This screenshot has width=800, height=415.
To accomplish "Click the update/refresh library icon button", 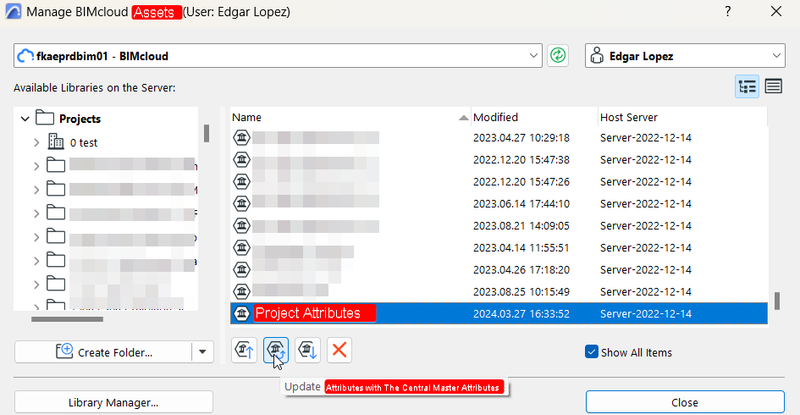I will click(x=276, y=351).
